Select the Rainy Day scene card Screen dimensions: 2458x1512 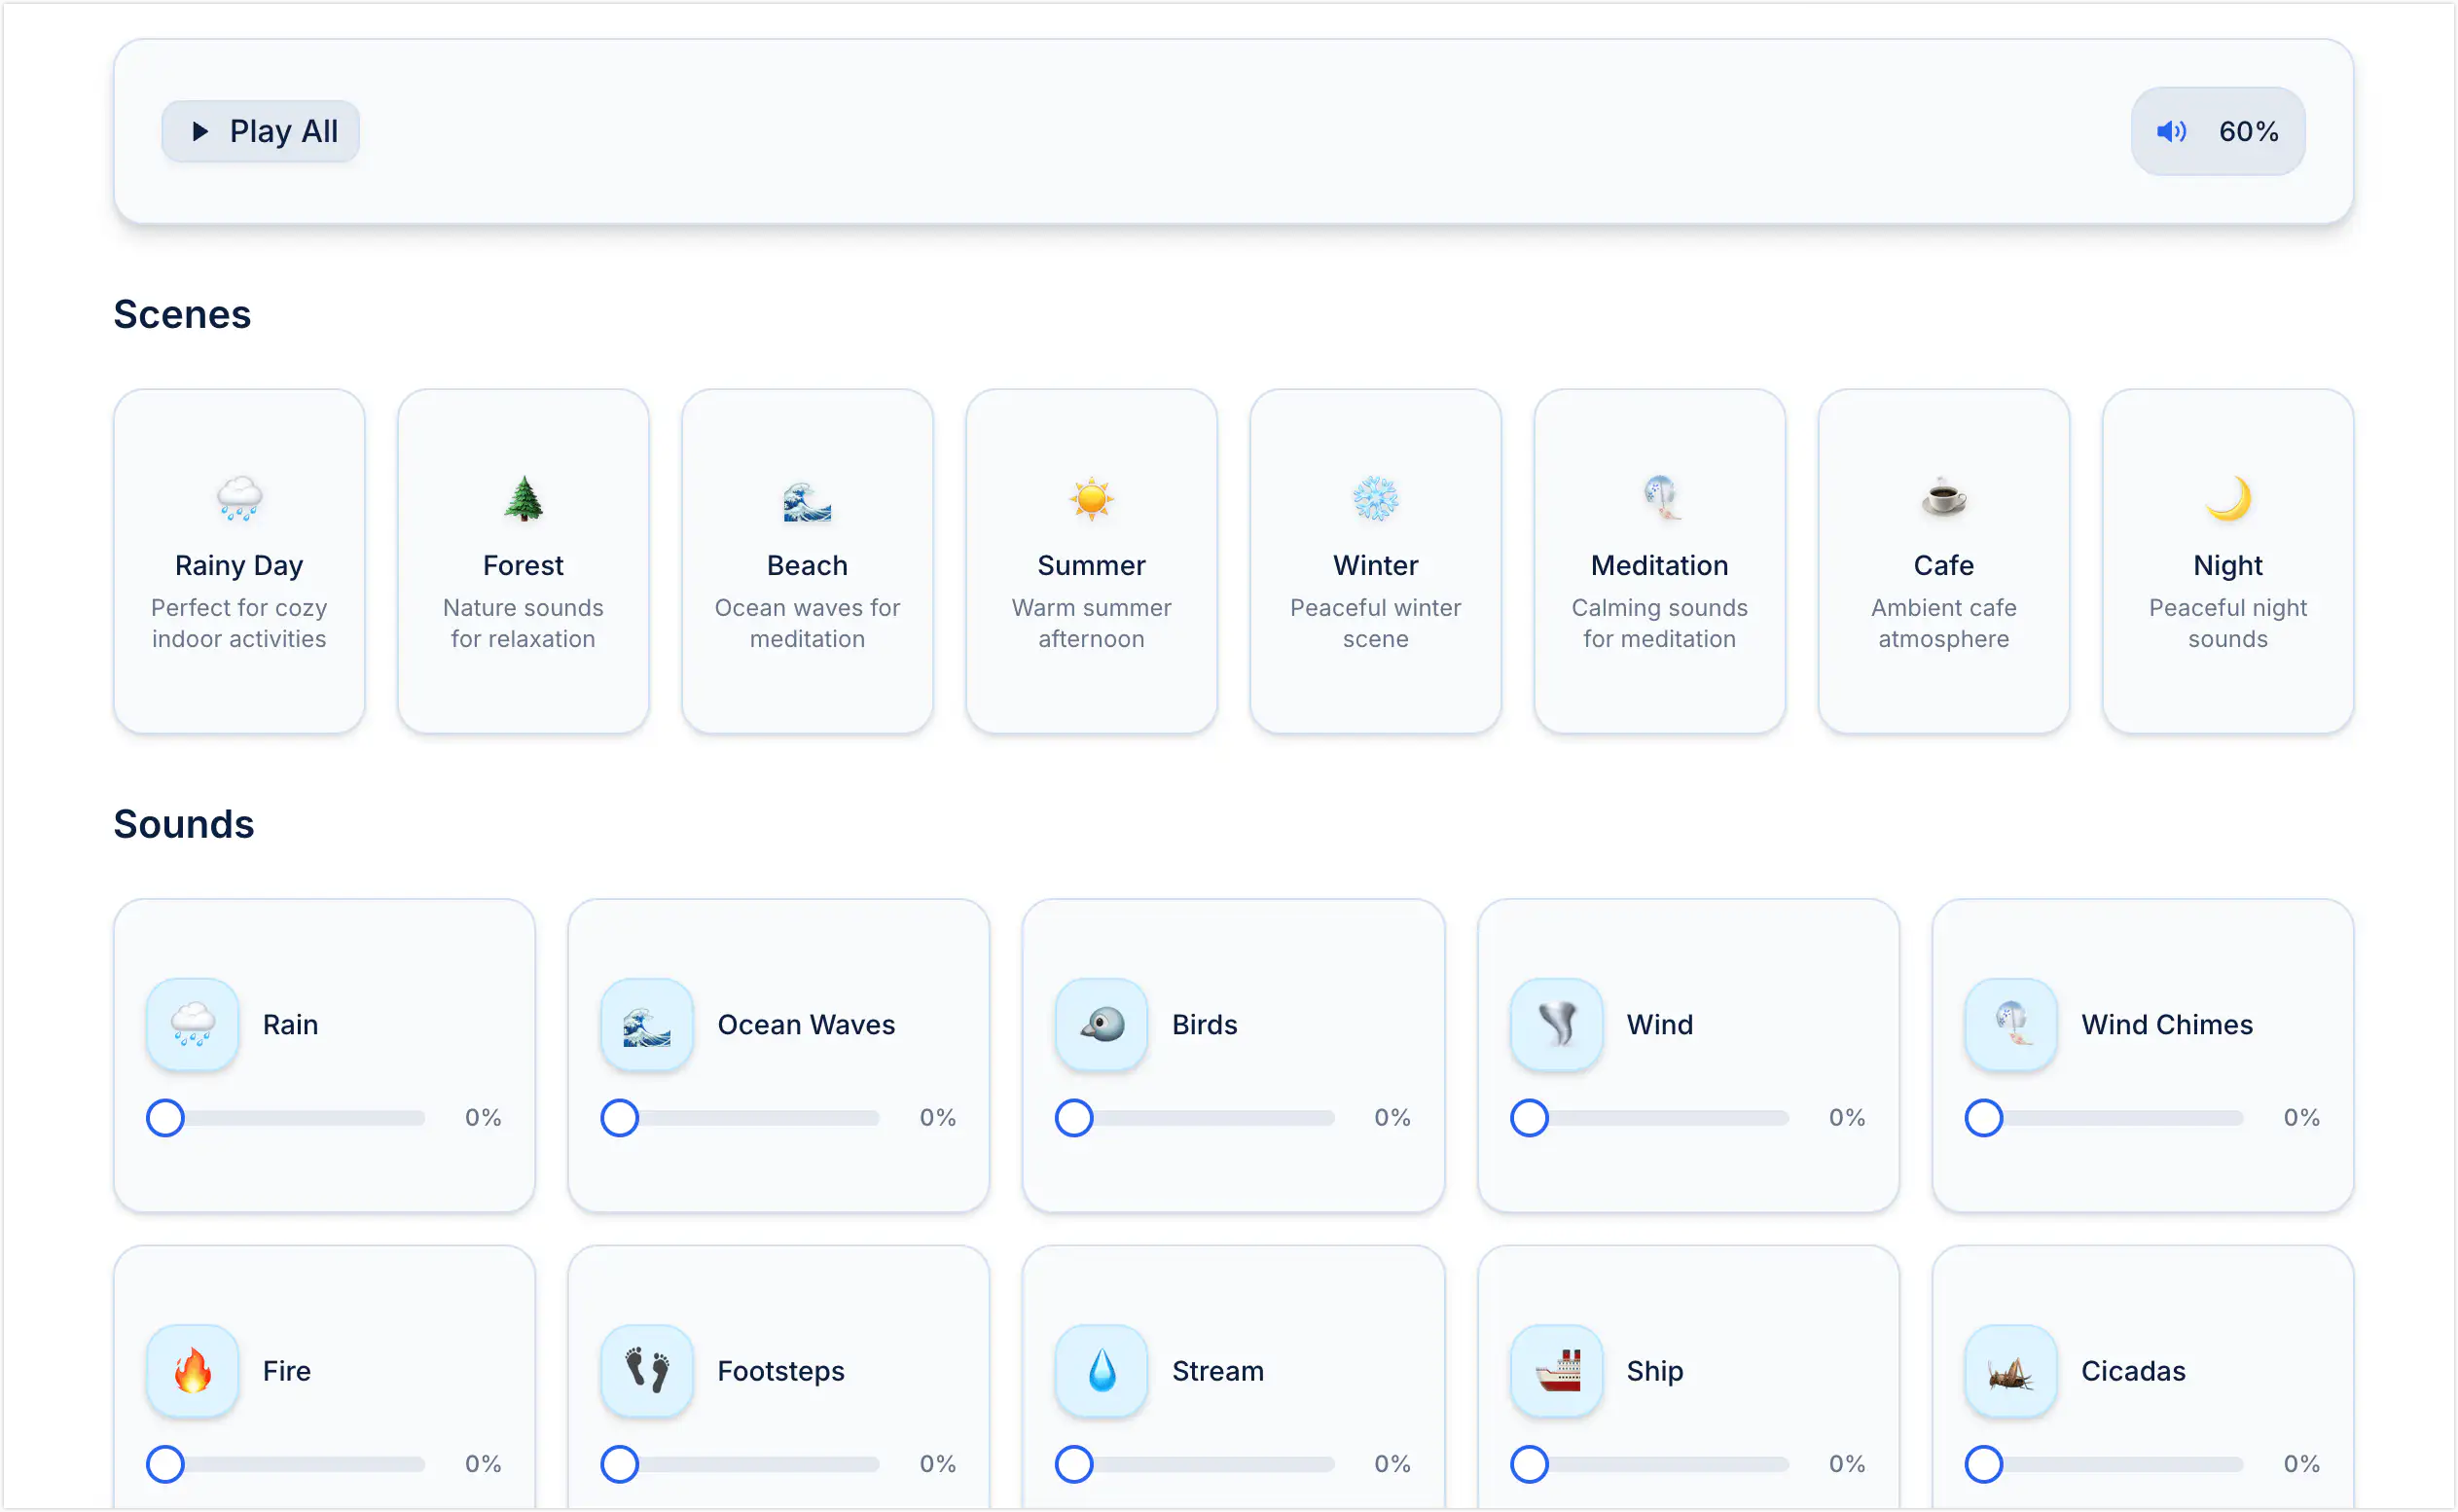(x=239, y=561)
